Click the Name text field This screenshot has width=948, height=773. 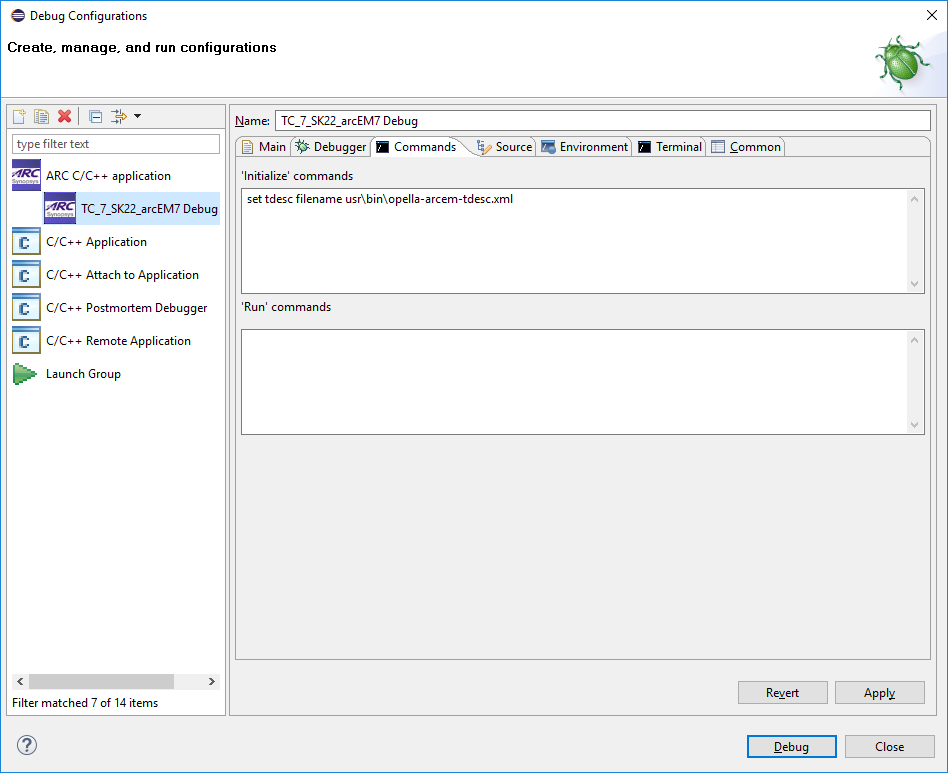pos(602,120)
